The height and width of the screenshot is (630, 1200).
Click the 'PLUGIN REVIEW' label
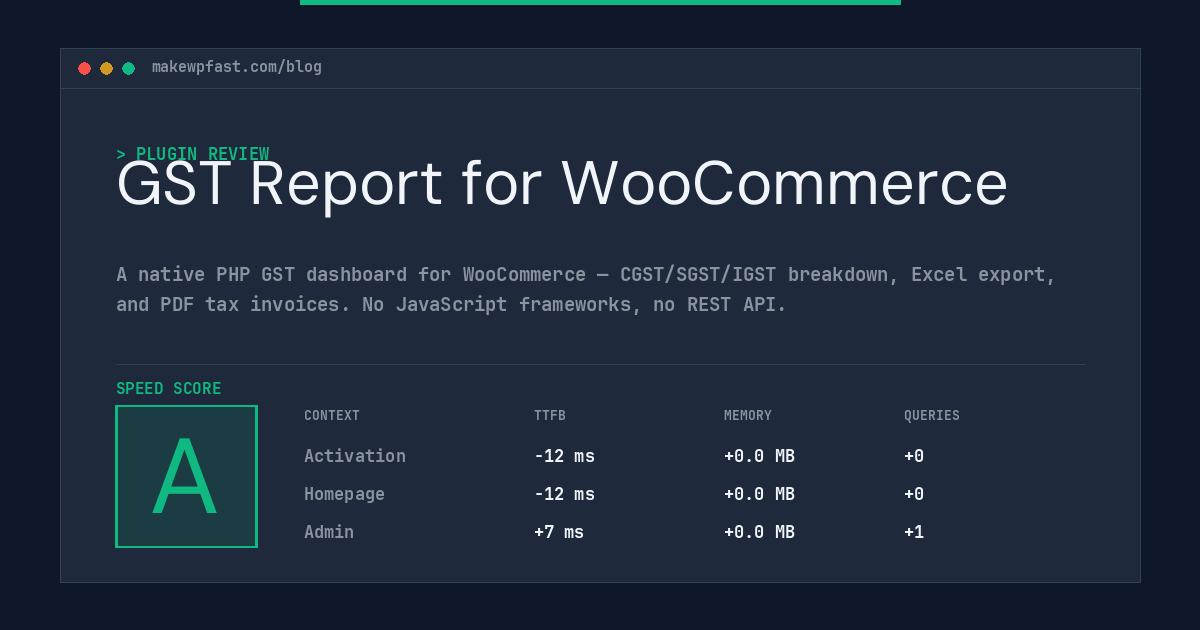[x=202, y=154]
